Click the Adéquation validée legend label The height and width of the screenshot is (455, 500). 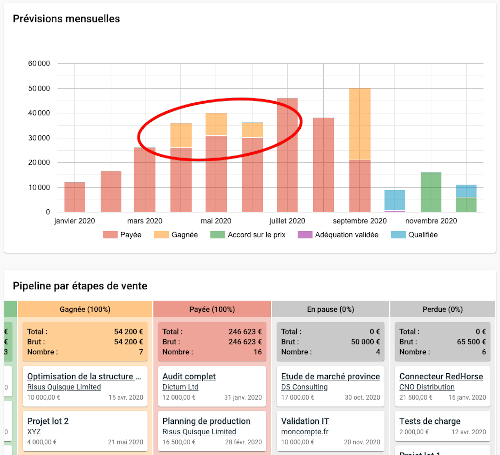(x=347, y=235)
